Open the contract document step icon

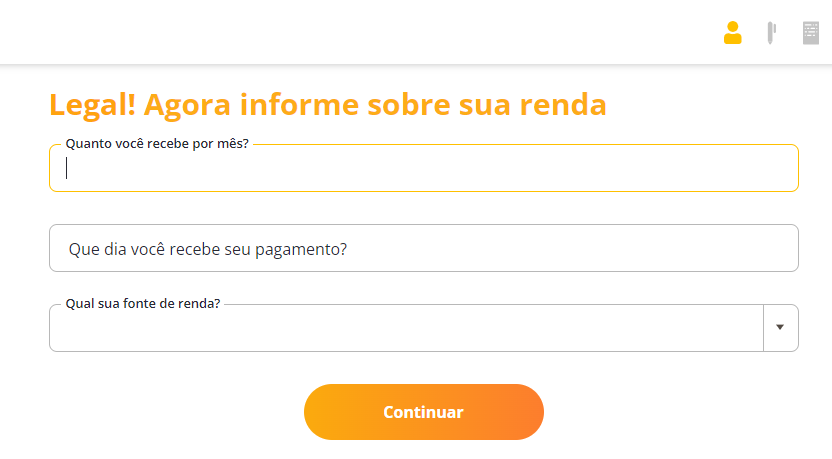coord(811,33)
